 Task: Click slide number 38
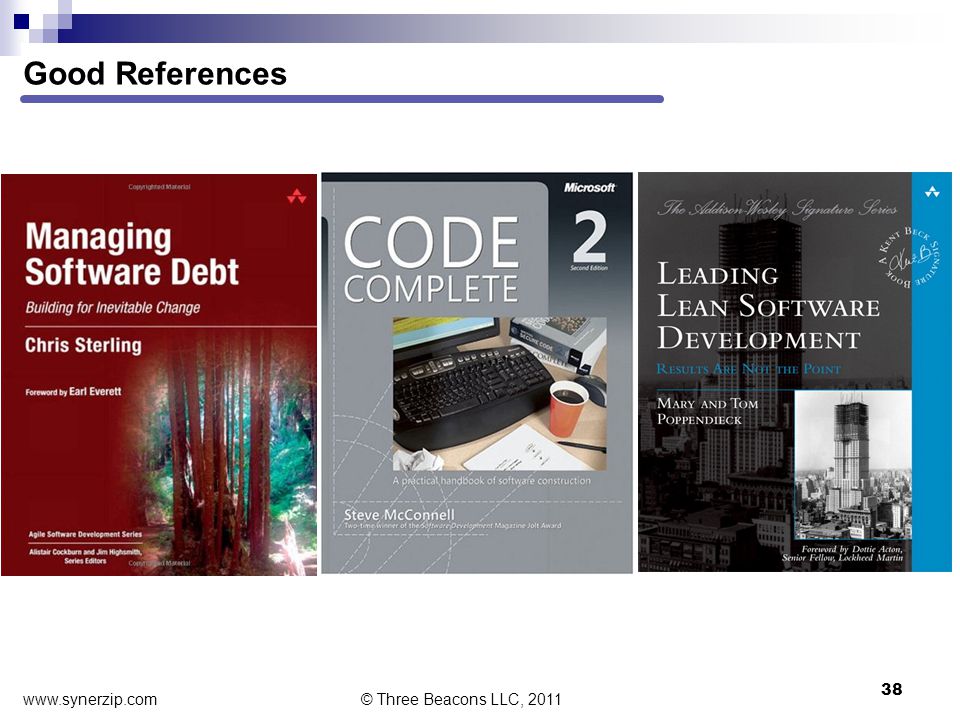tap(891, 689)
